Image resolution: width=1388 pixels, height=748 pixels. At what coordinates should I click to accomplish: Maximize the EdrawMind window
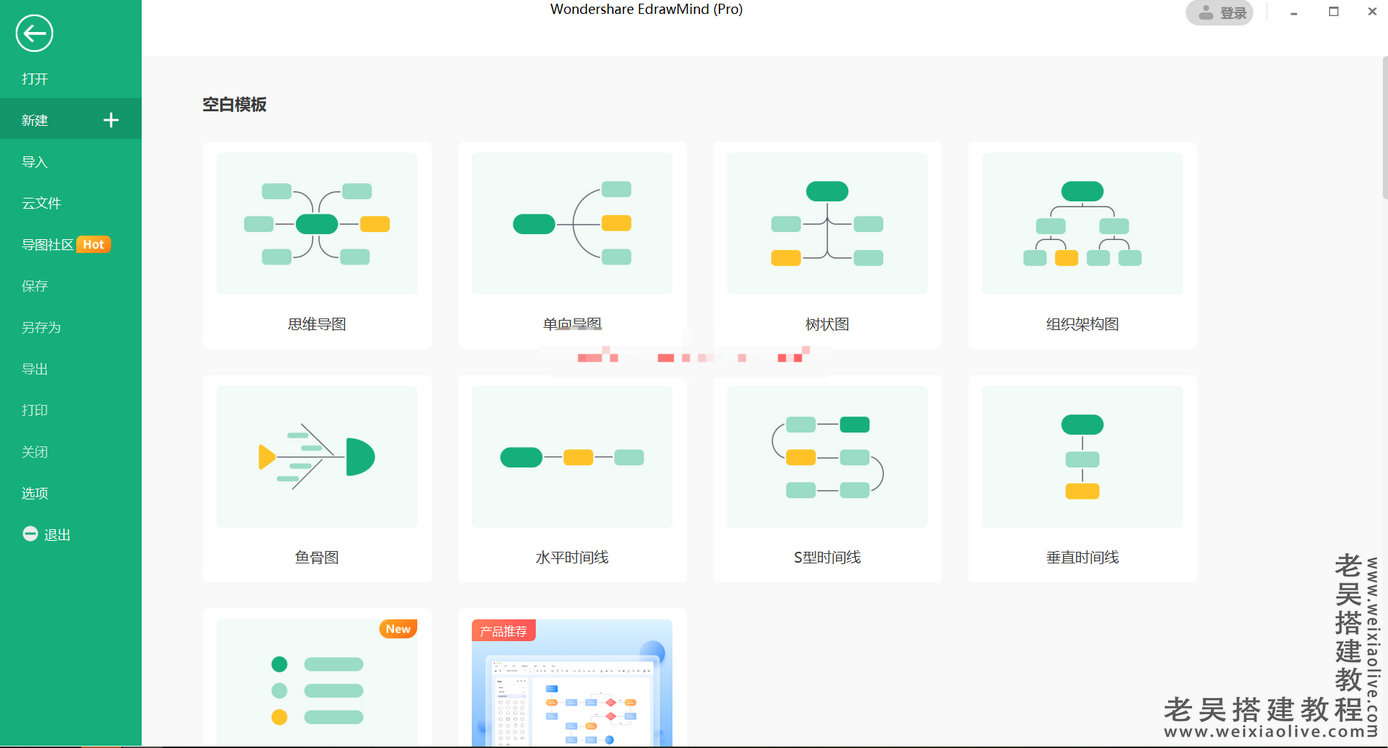1333,12
